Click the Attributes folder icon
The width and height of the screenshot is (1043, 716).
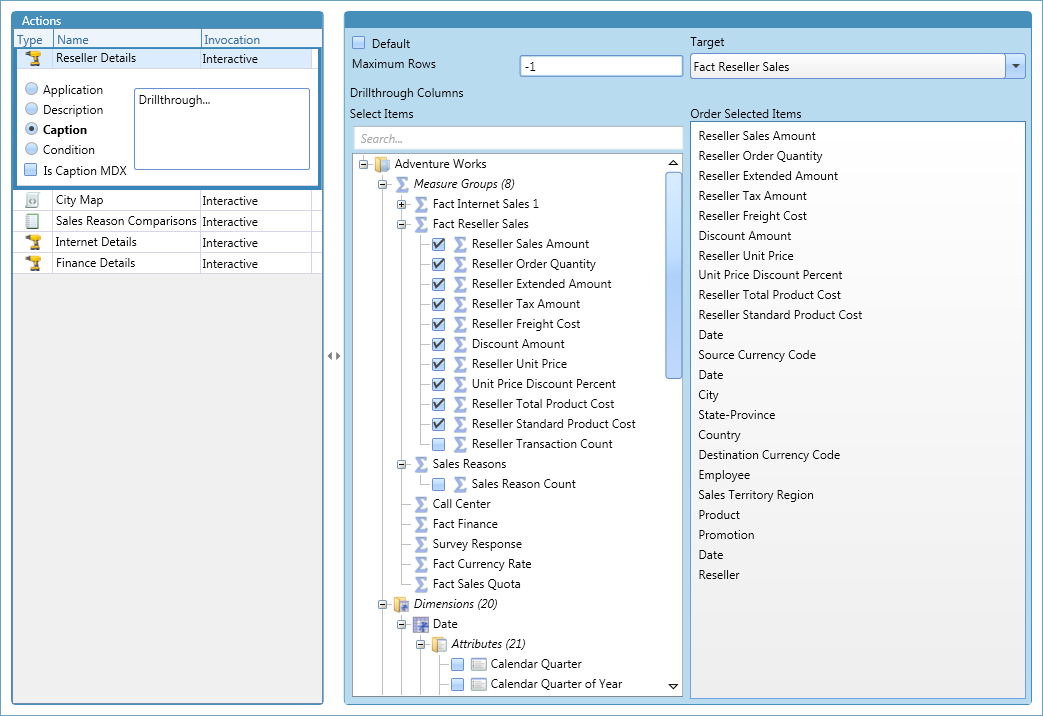click(x=439, y=644)
